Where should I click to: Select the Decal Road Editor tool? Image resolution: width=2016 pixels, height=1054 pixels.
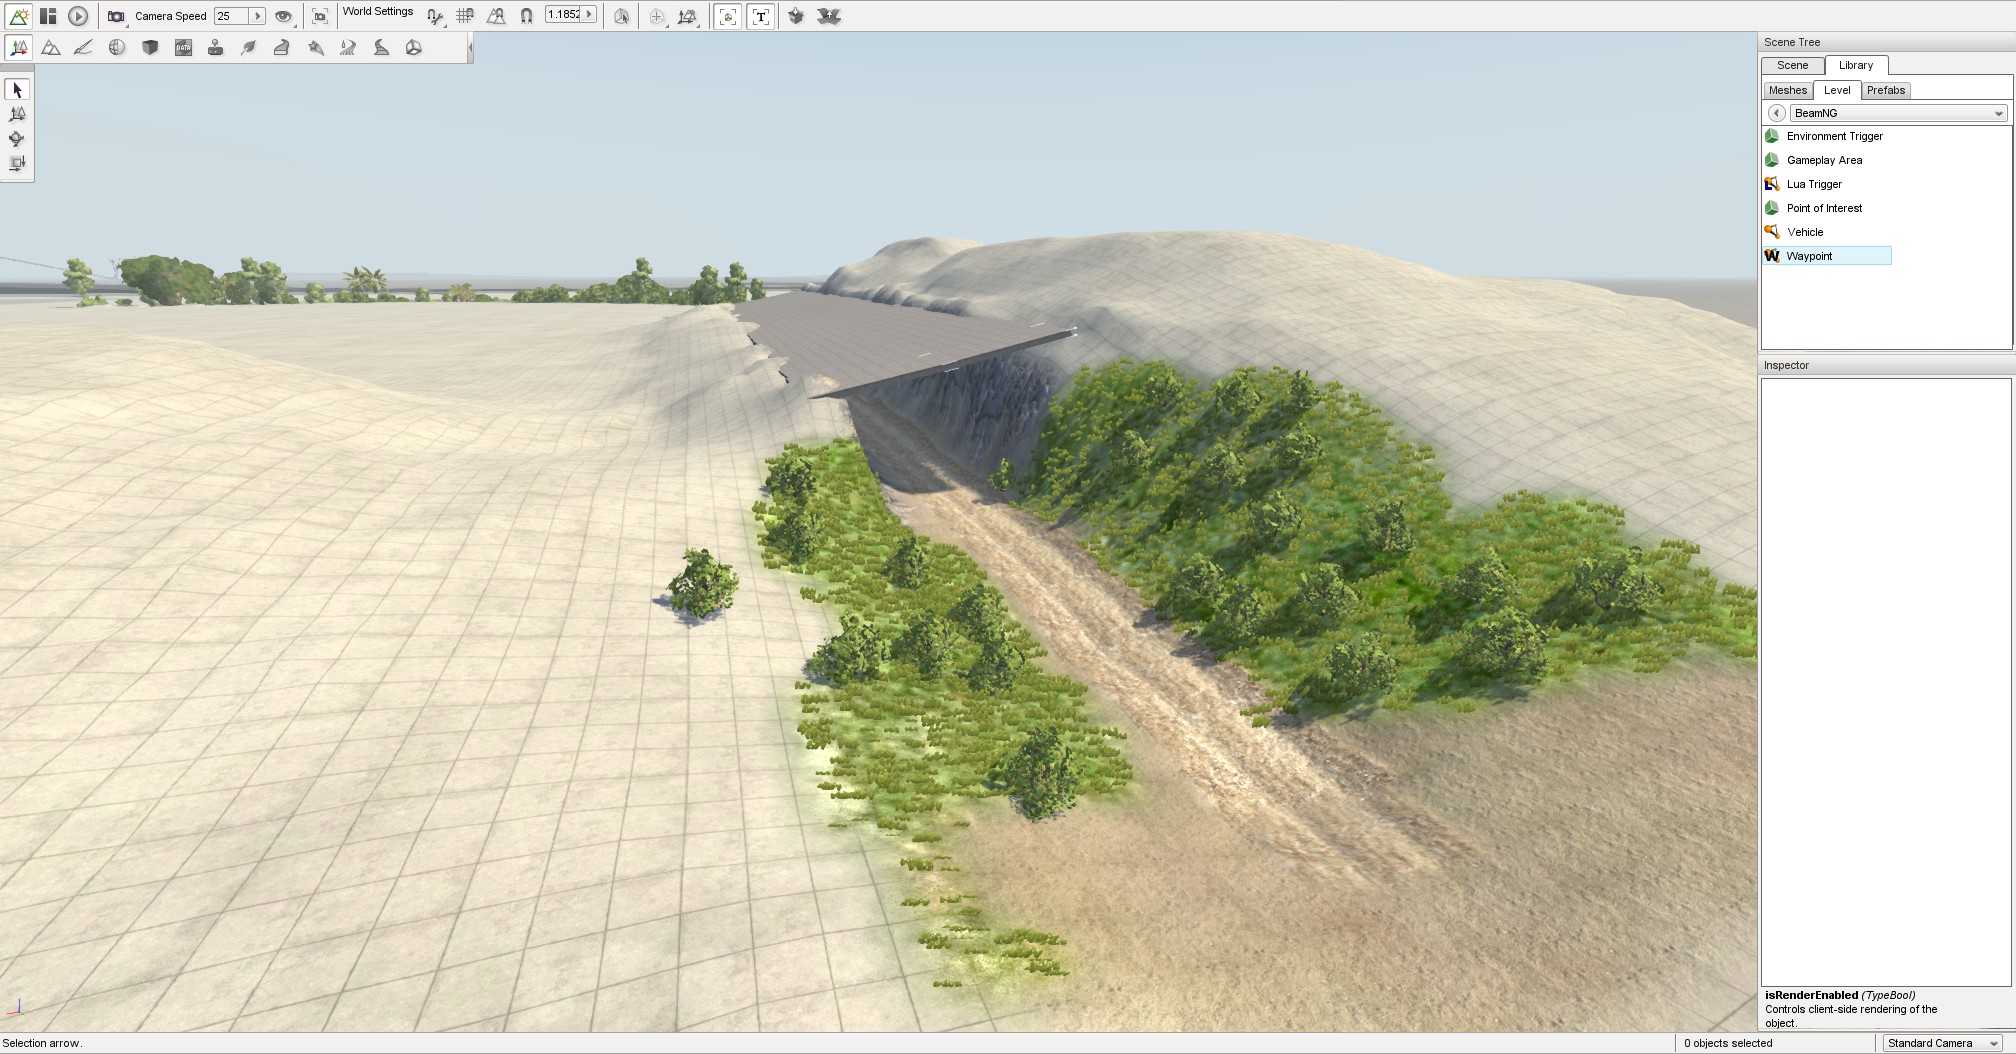tap(381, 47)
